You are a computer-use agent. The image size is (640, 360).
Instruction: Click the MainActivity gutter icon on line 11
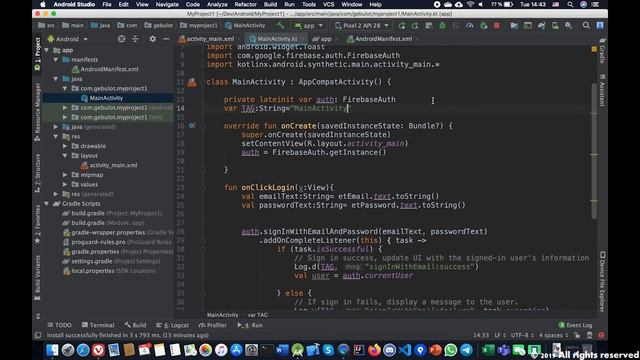(x=192, y=82)
